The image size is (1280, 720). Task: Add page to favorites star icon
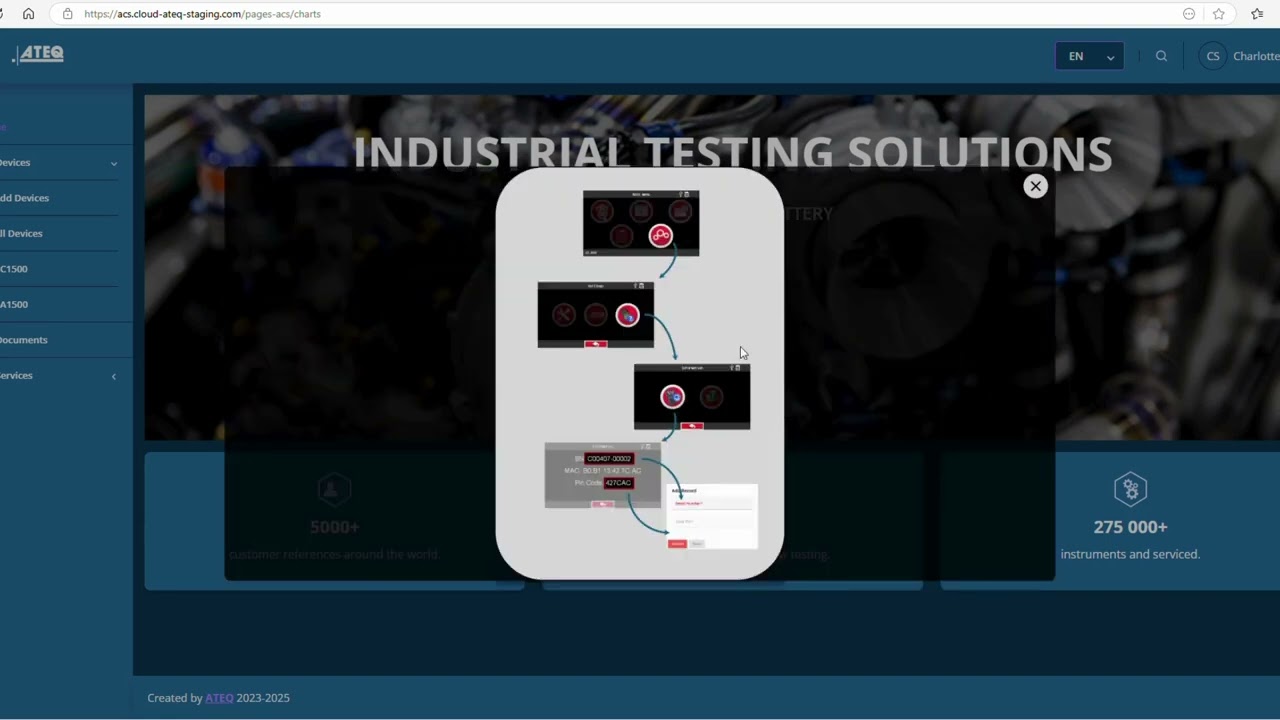pyautogui.click(x=1218, y=14)
